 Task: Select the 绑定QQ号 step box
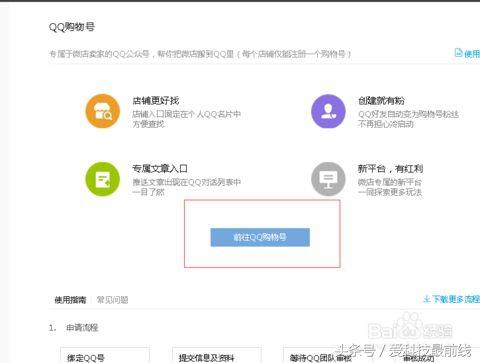[105, 355]
